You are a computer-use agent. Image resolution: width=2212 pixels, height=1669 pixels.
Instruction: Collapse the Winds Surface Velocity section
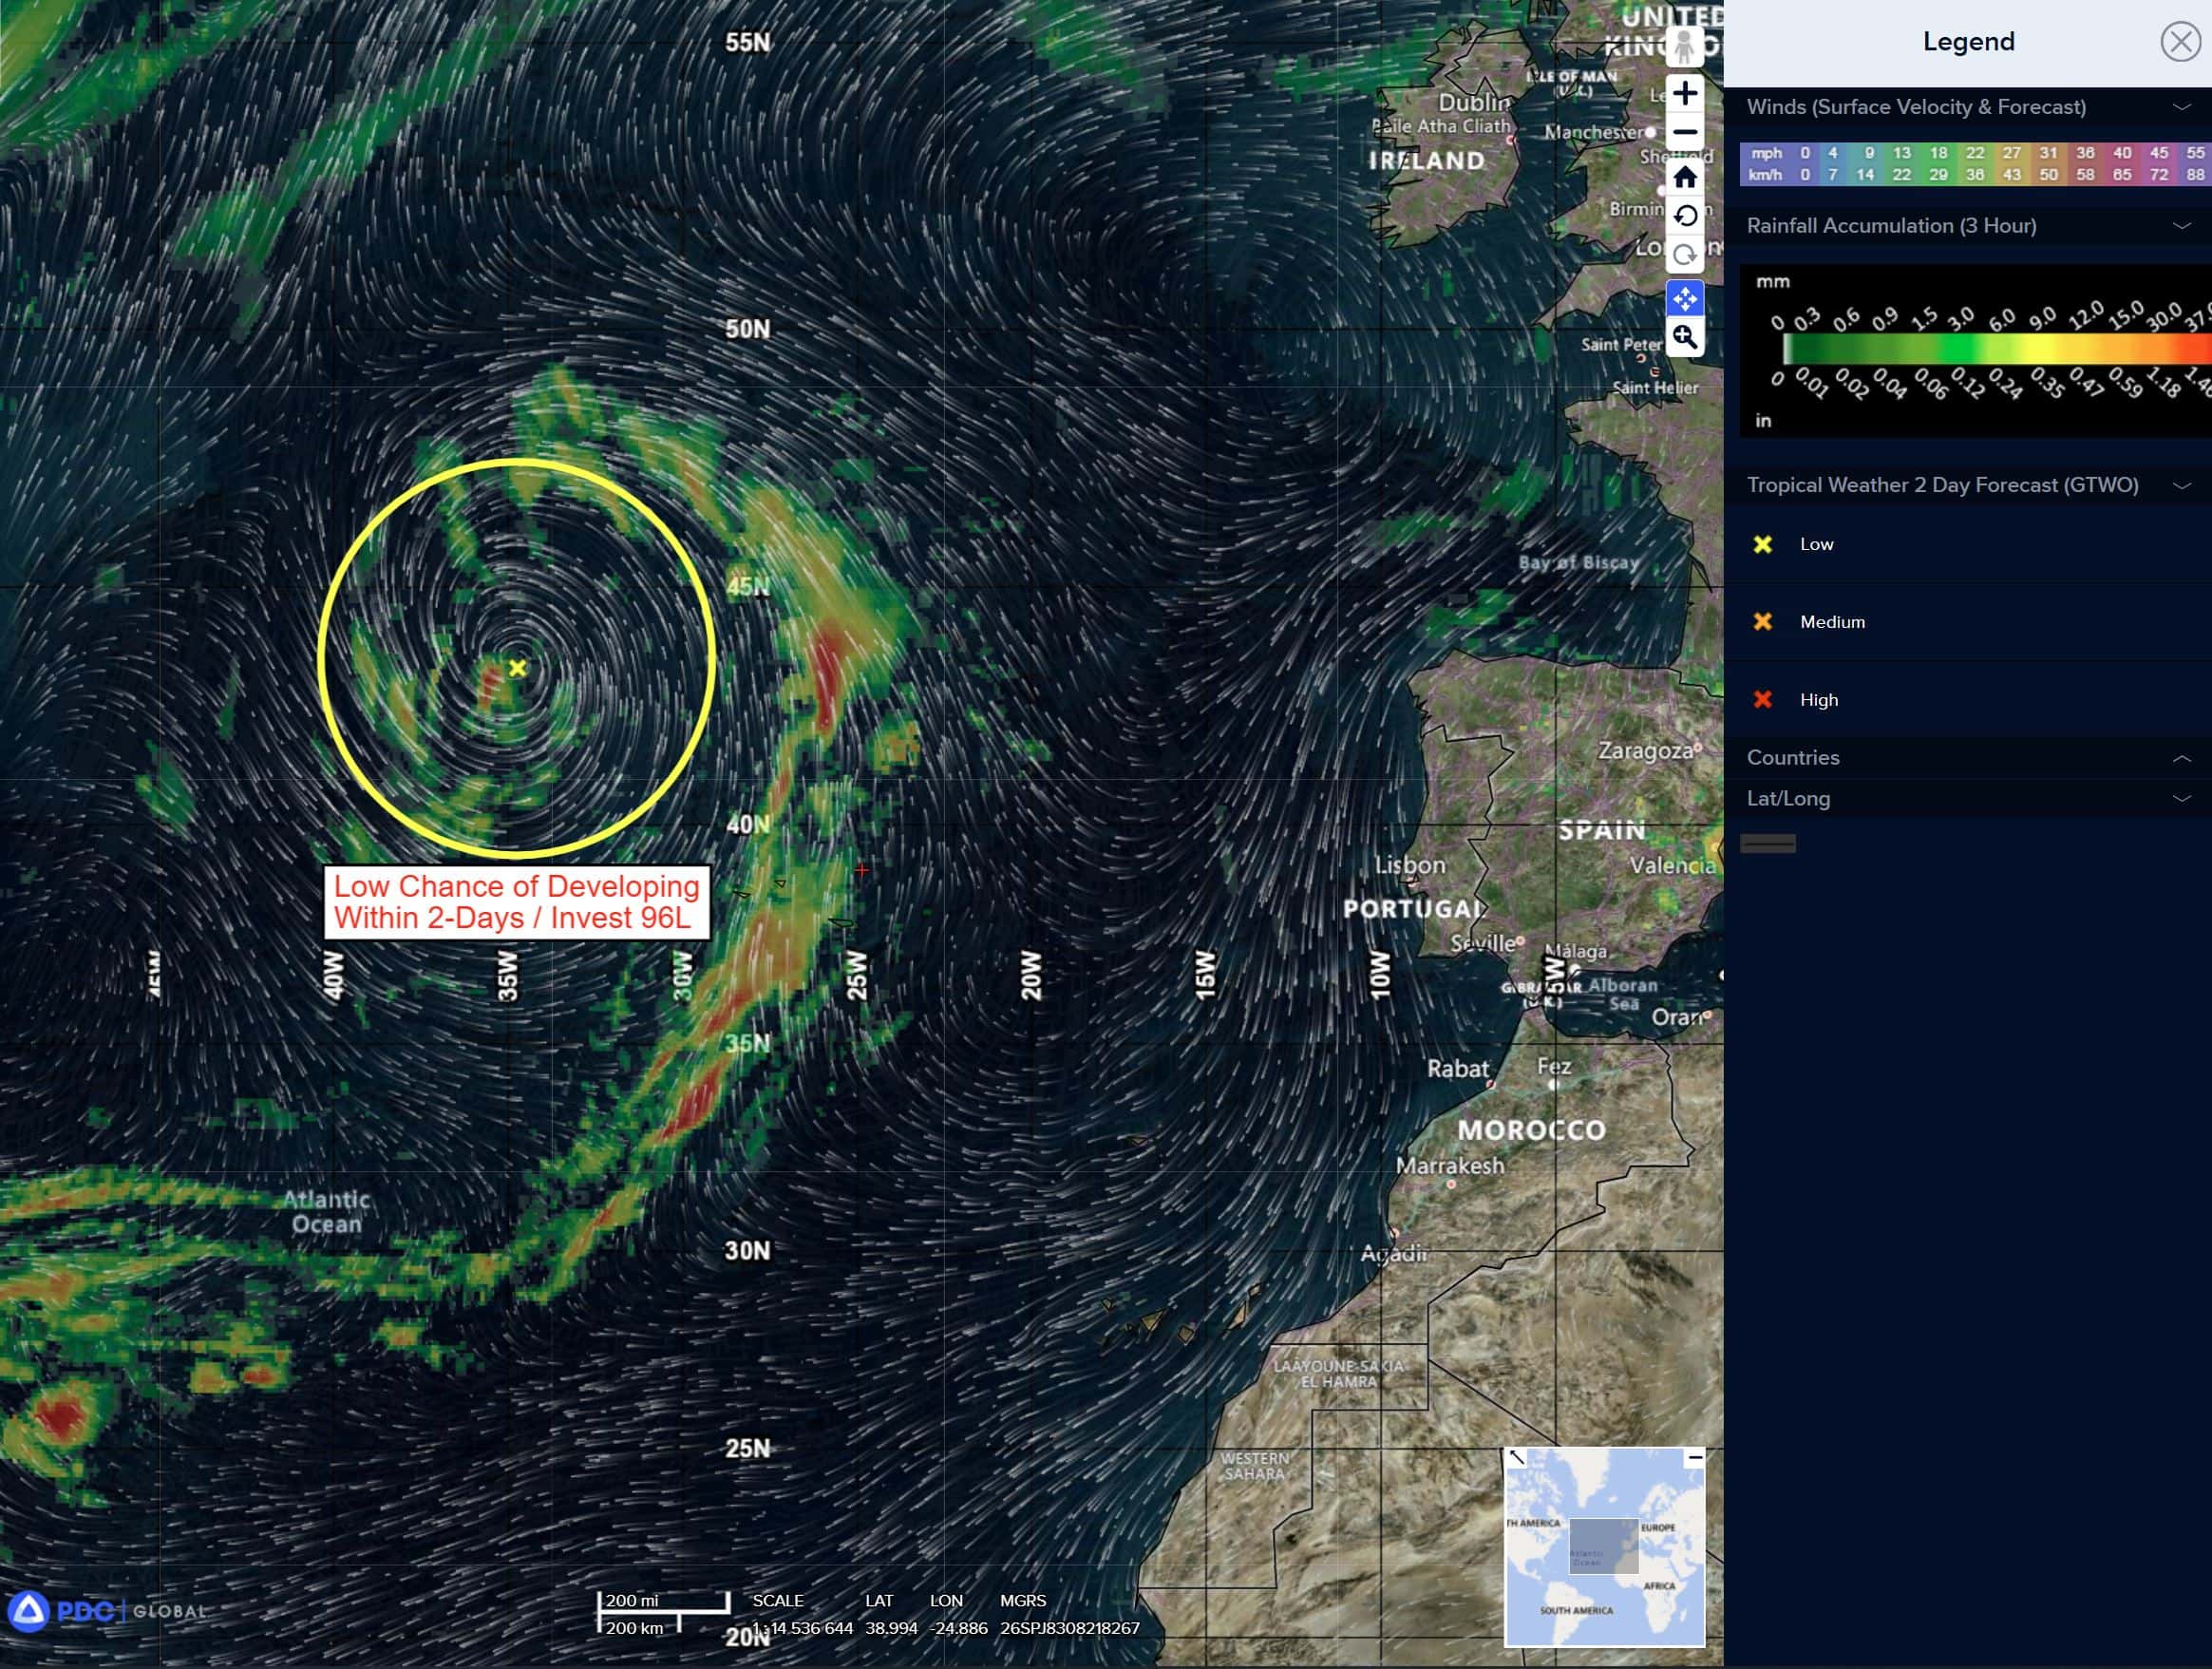point(2181,107)
